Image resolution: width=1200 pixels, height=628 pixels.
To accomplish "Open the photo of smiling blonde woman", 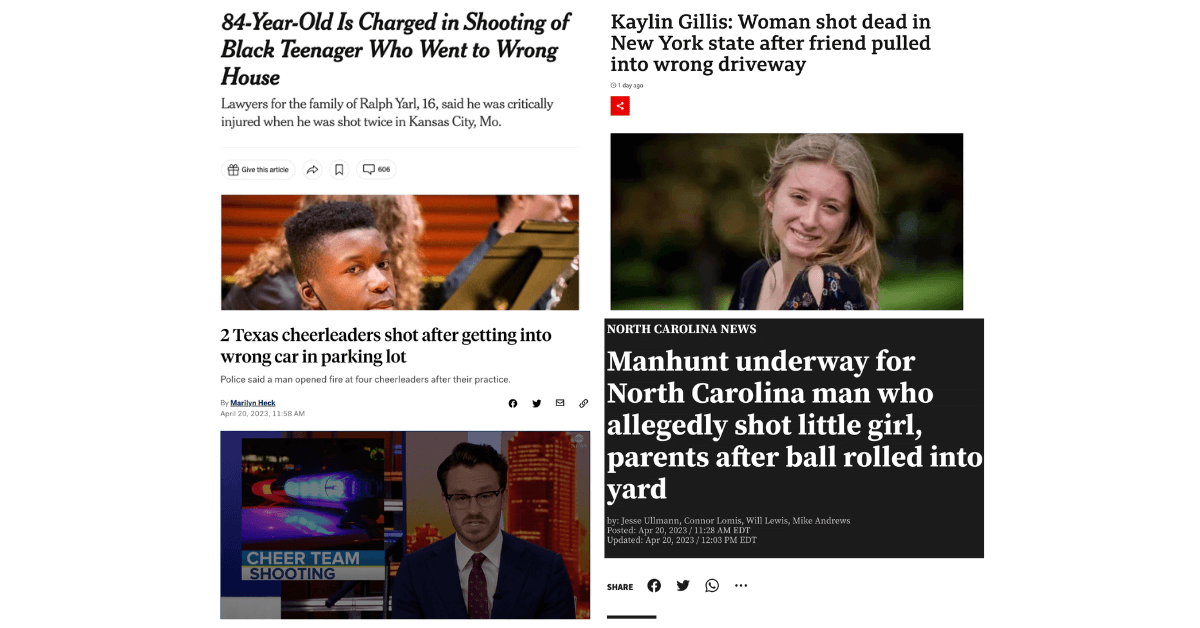I will click(787, 222).
